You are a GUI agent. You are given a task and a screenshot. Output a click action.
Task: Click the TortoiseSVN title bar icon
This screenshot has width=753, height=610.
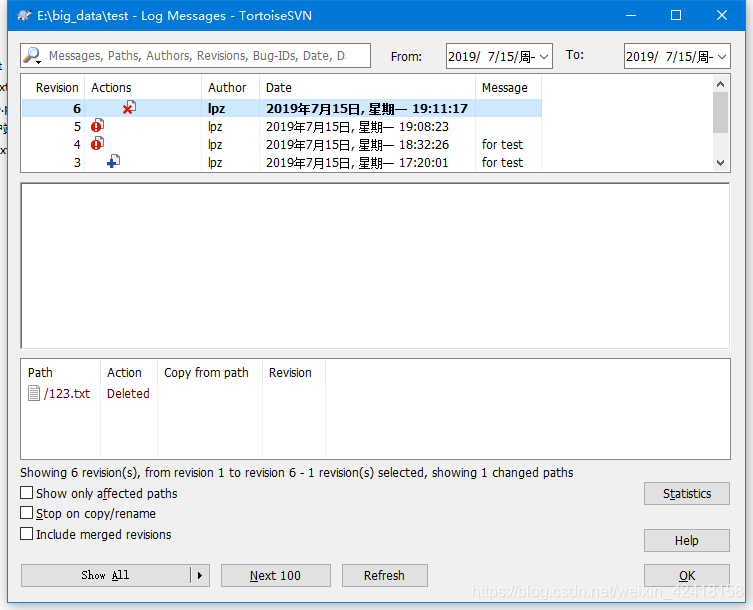tap(24, 15)
